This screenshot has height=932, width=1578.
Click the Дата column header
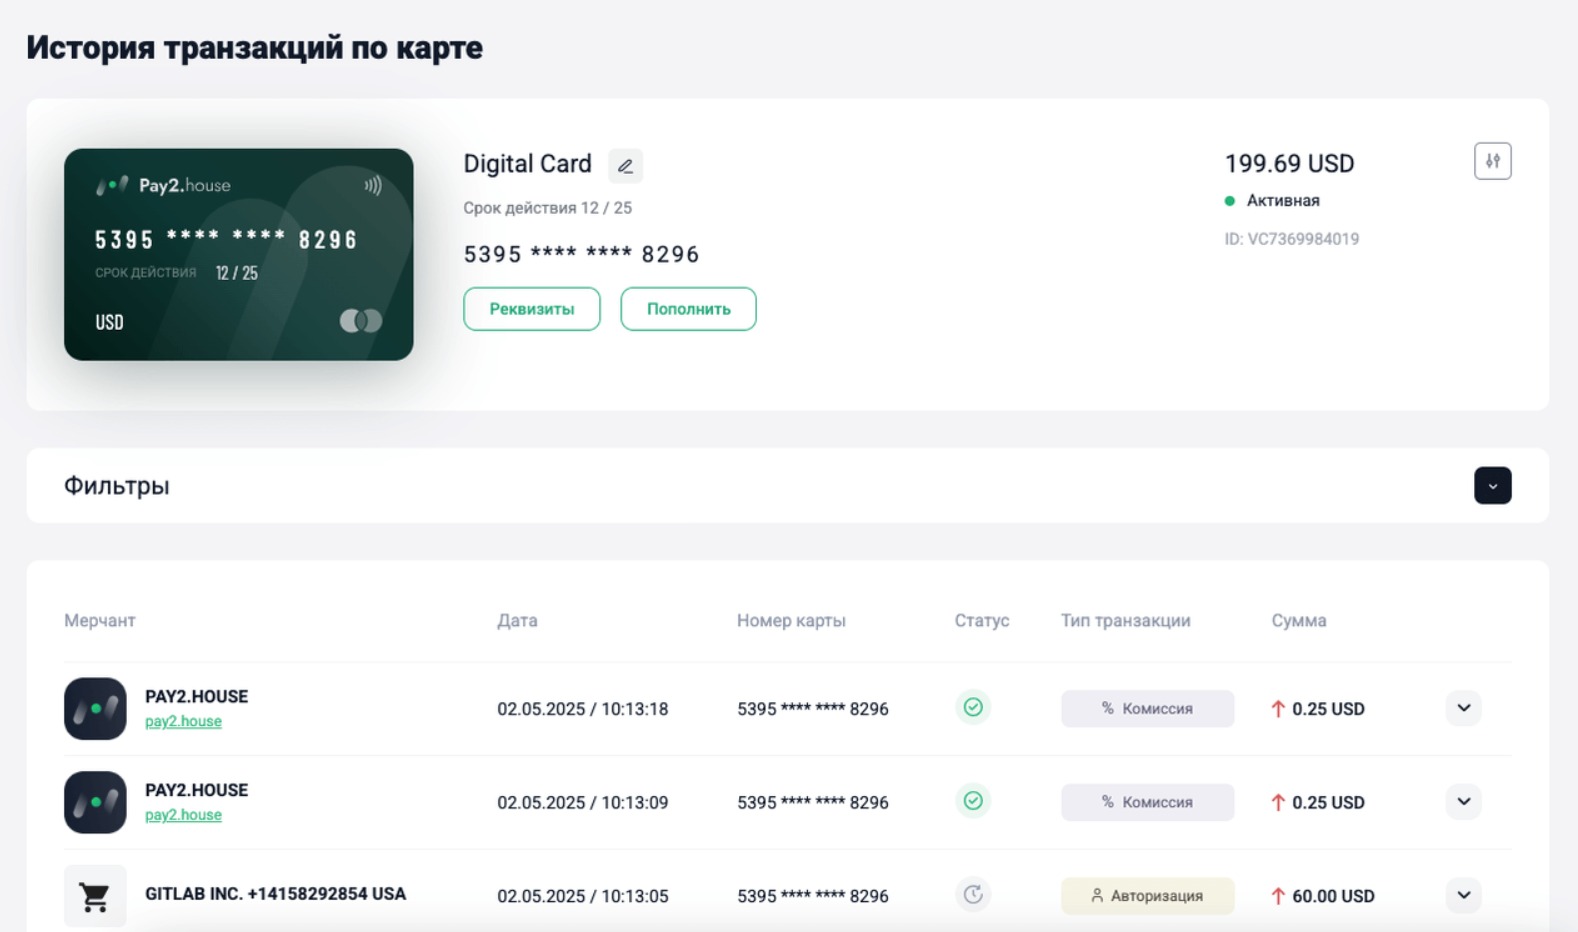pos(517,620)
